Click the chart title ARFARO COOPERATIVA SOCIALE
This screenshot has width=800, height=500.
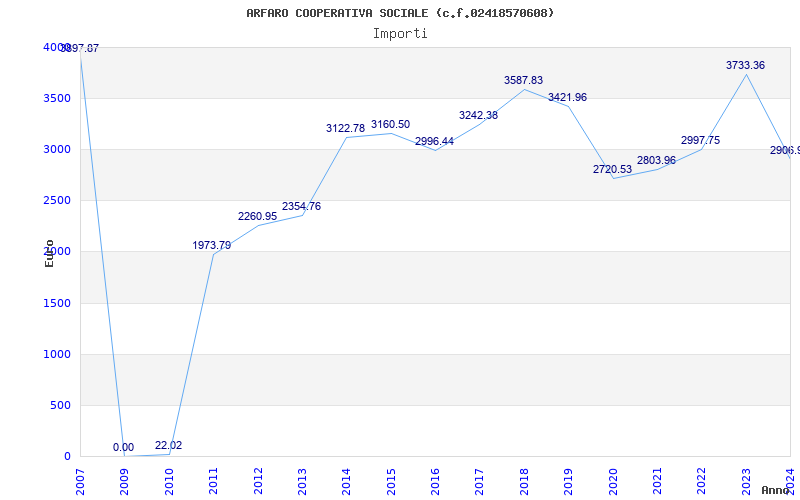click(400, 13)
